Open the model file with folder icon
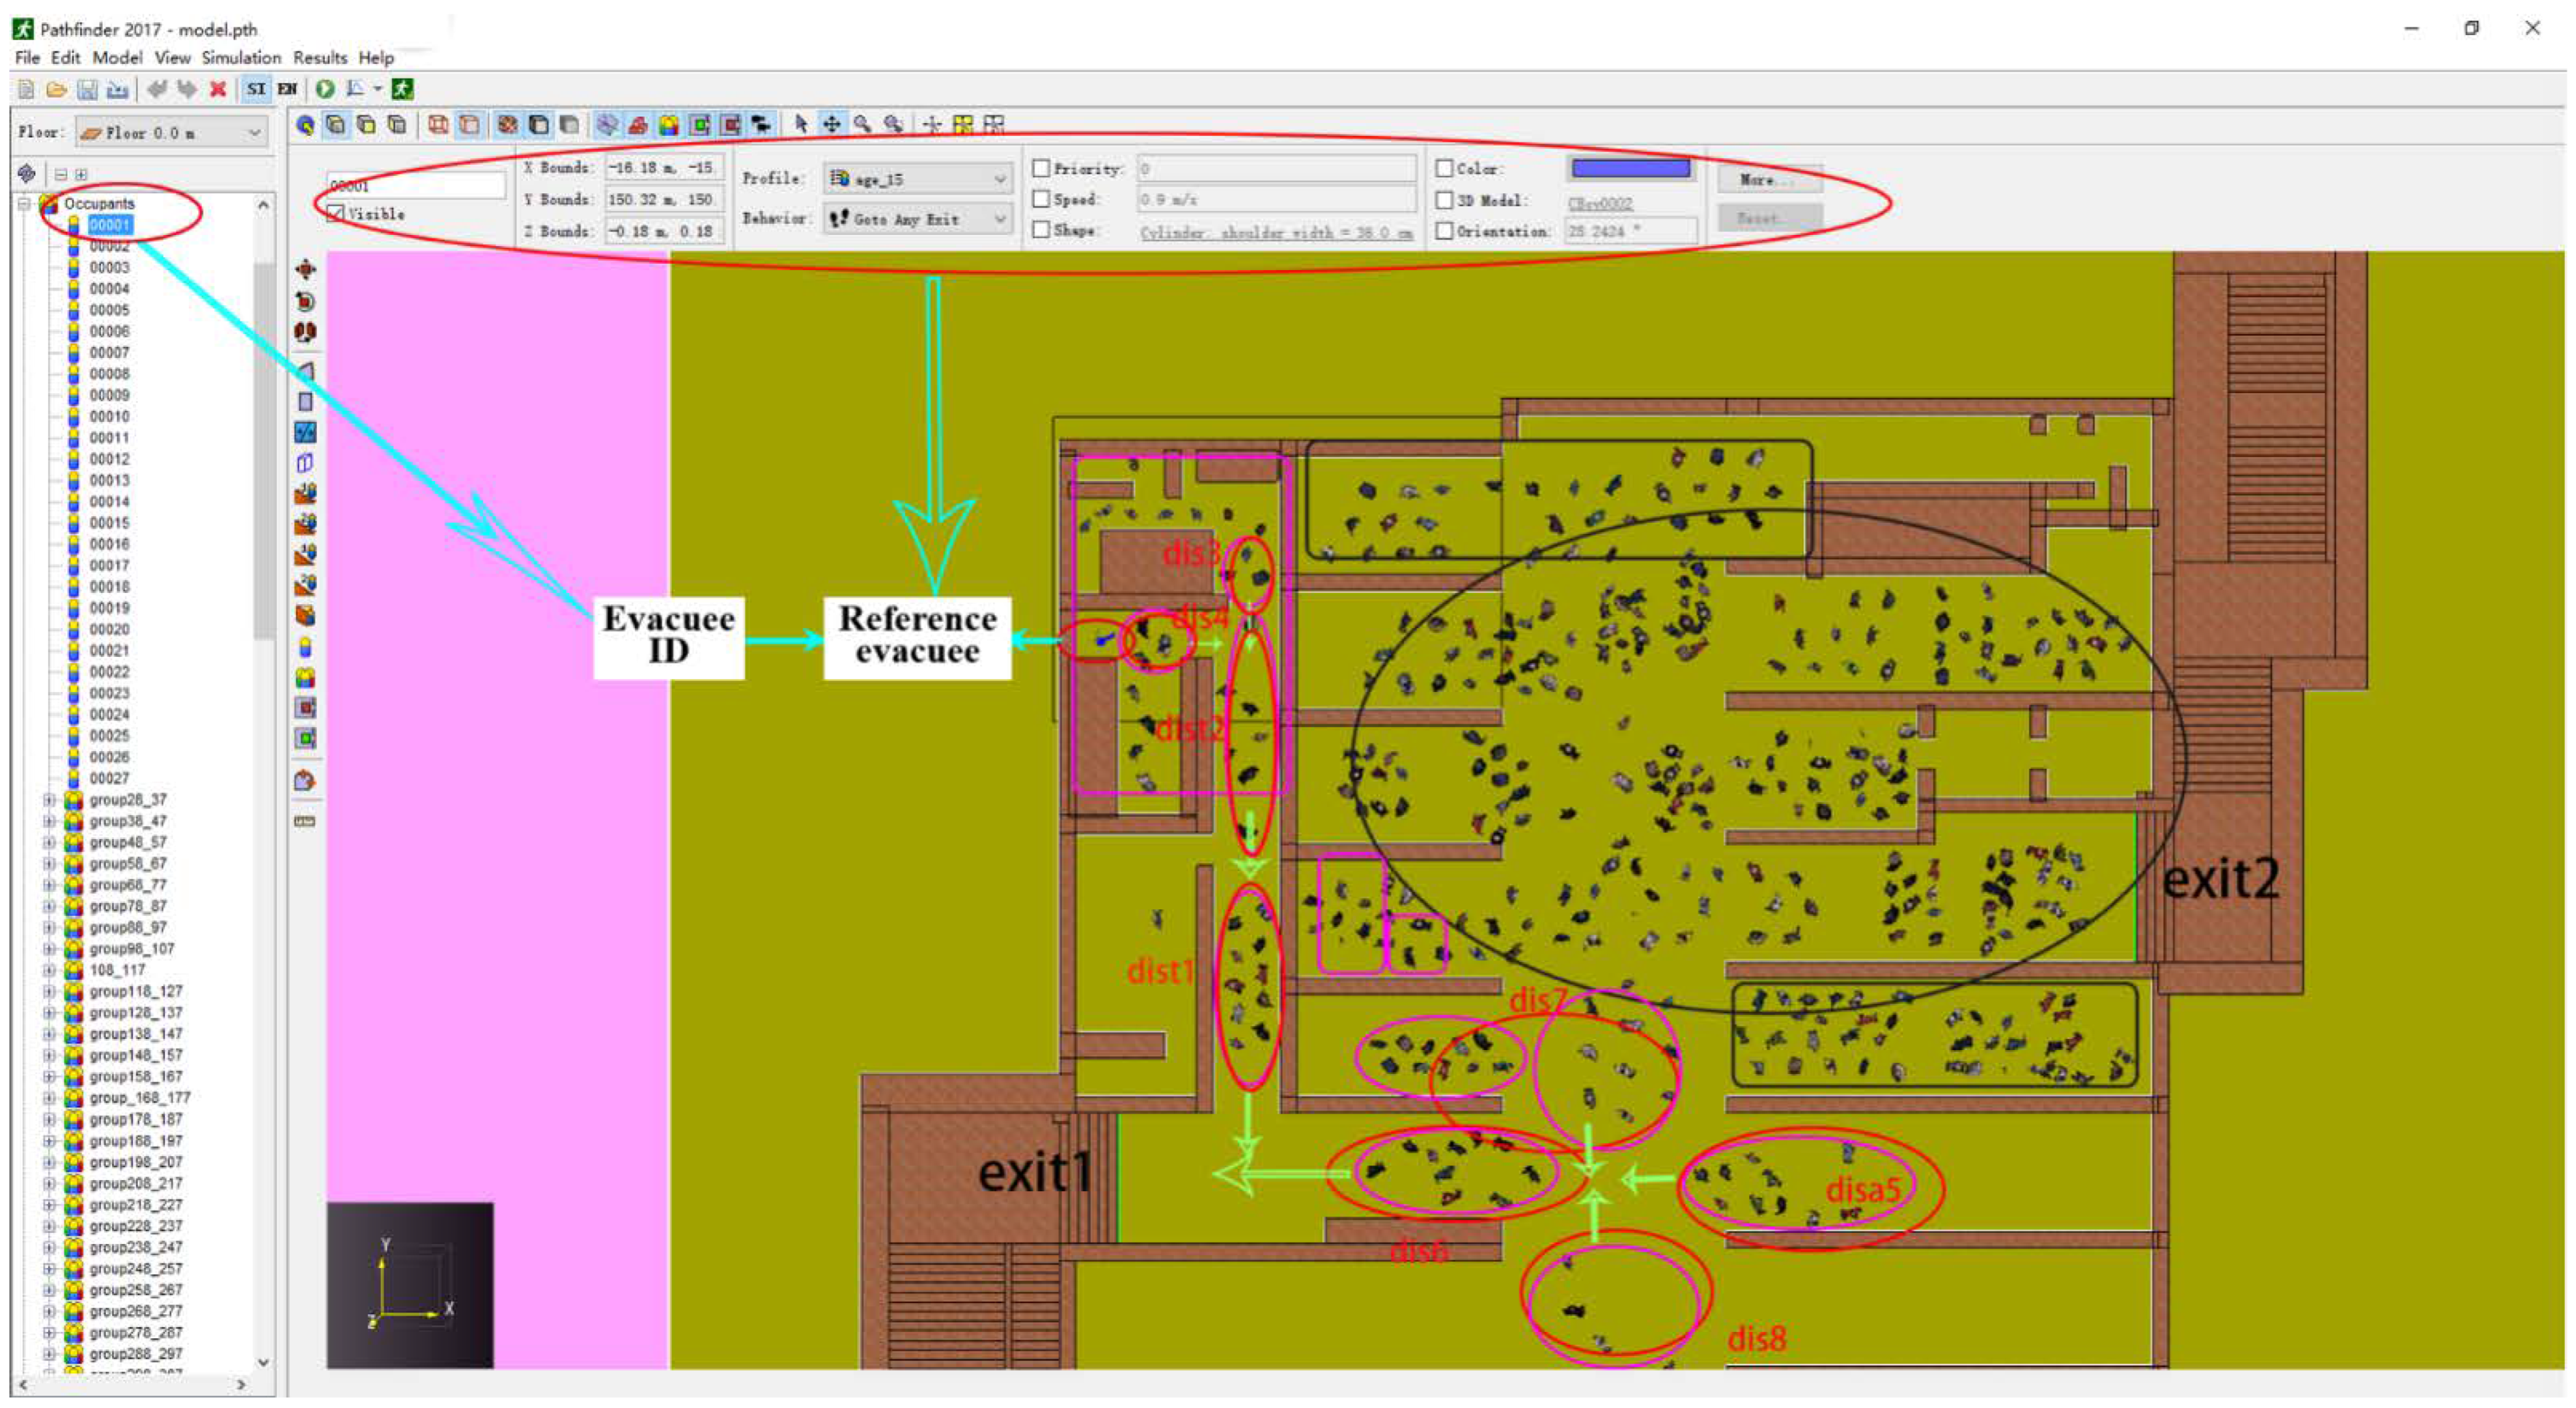2576x1408 pixels. tap(57, 89)
